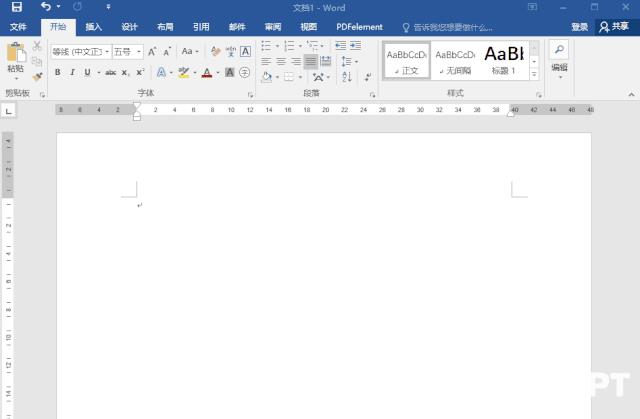Toggle Show/Hide paragraph marks
The width and height of the screenshot is (640, 419).
tap(368, 77)
